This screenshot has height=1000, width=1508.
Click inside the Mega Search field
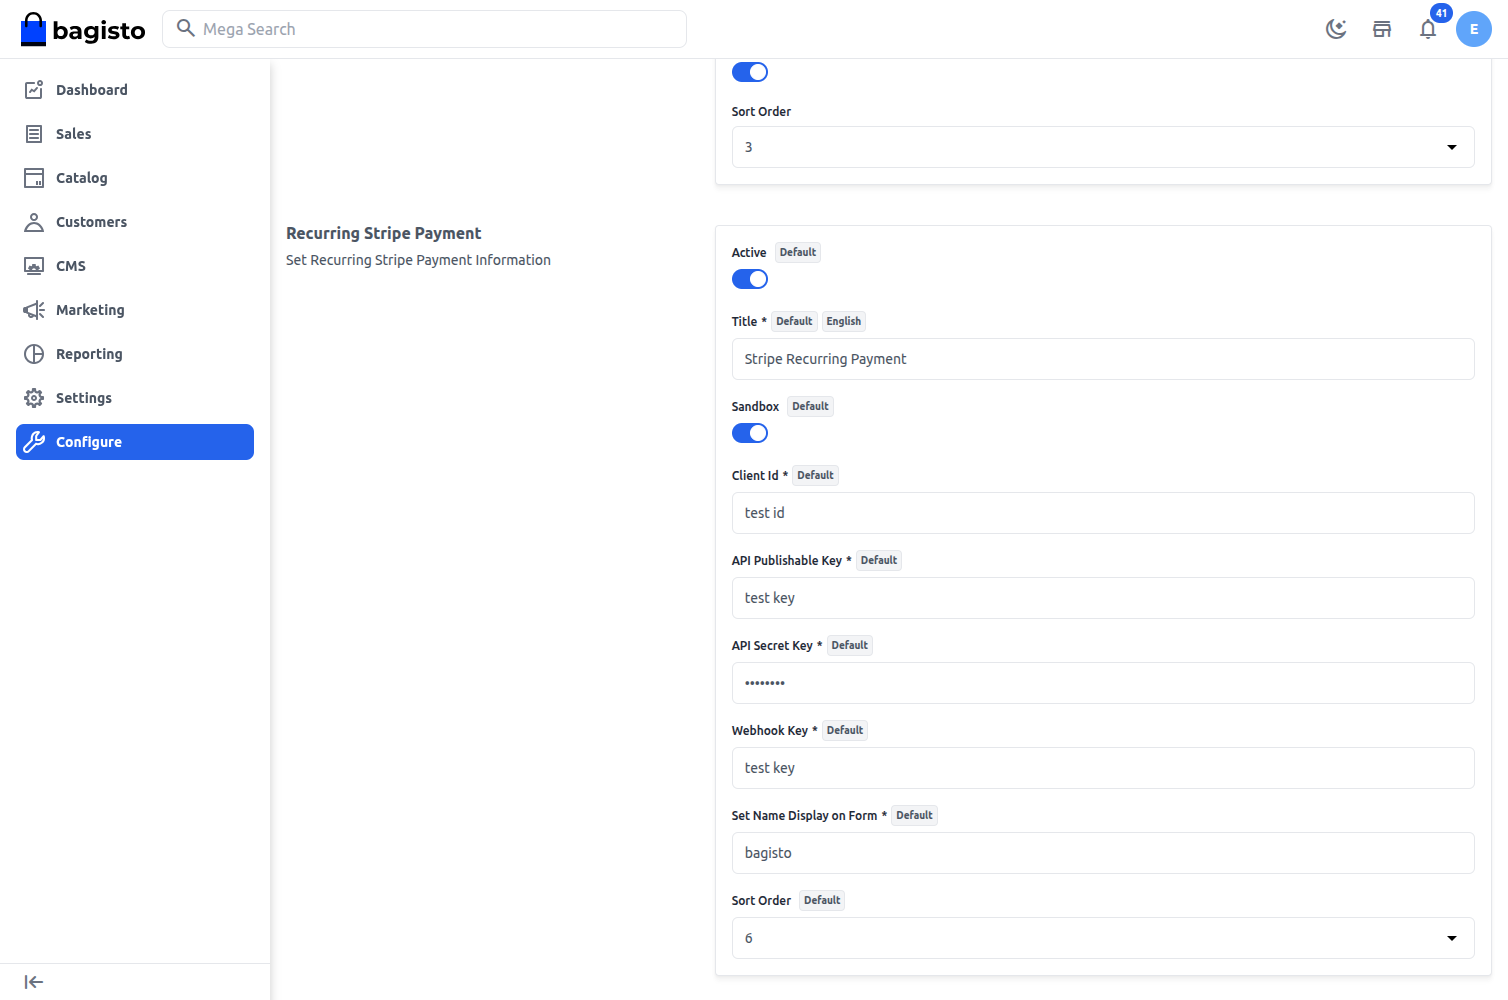[424, 28]
